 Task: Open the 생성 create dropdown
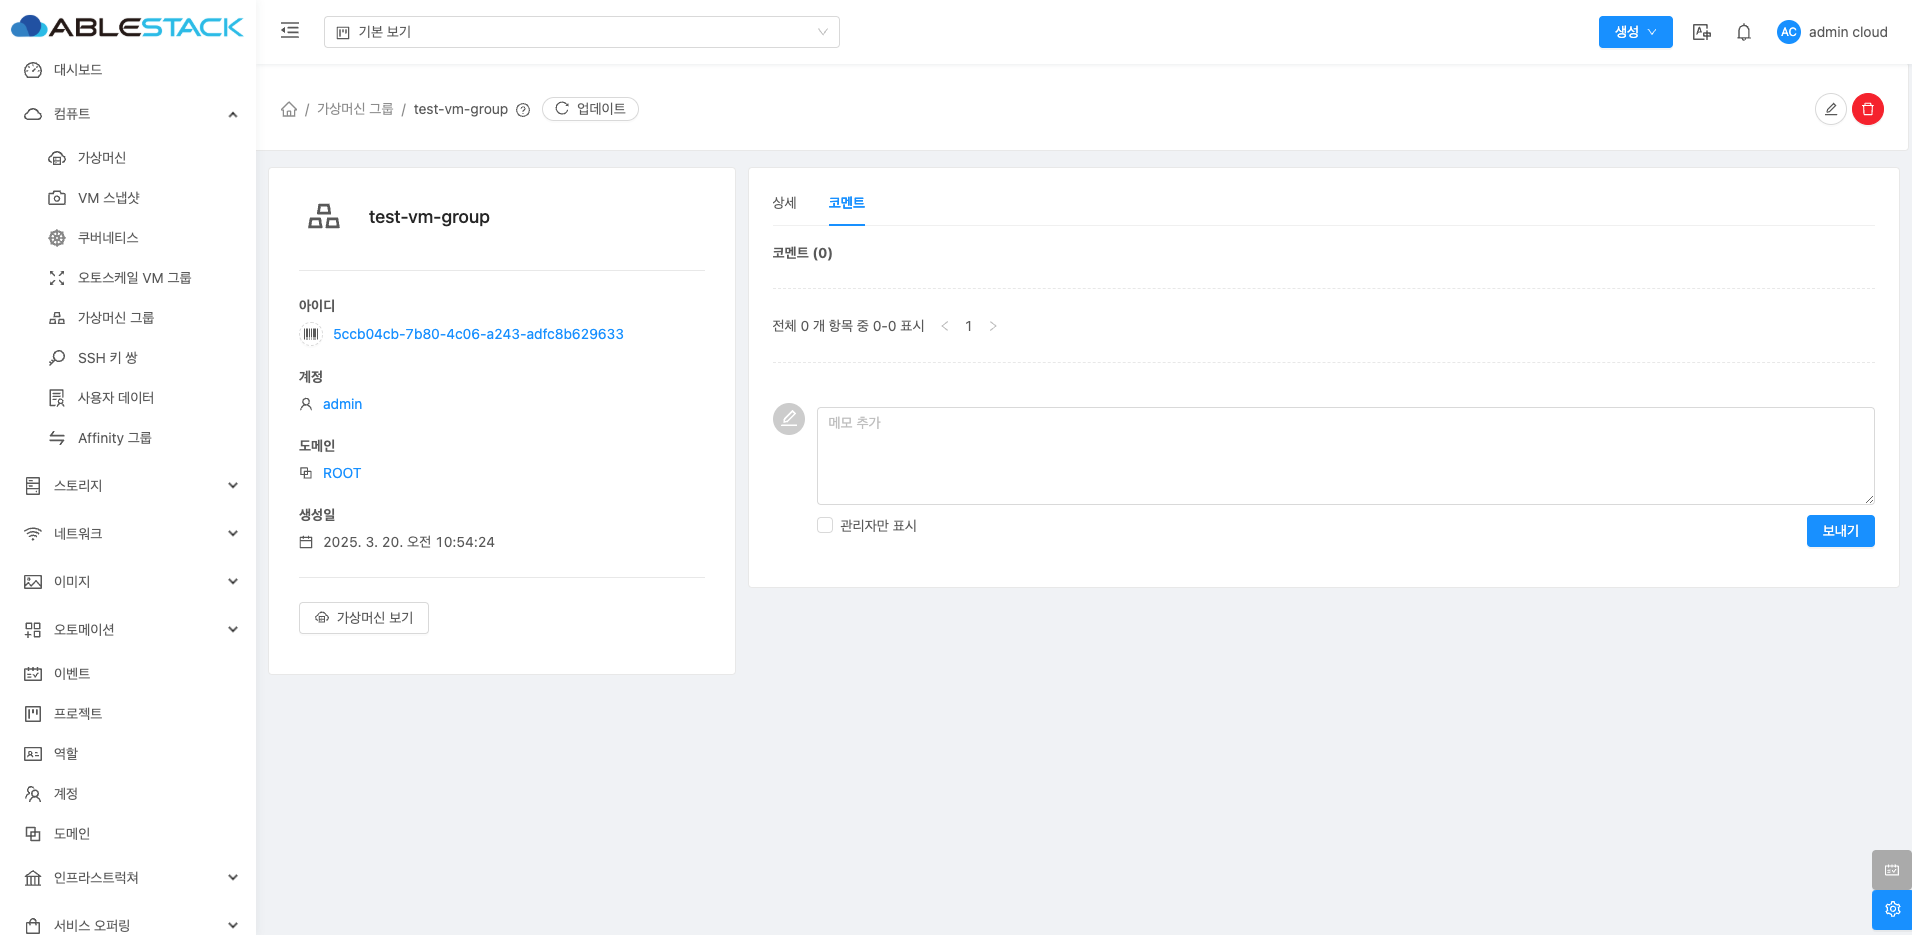click(x=1635, y=32)
